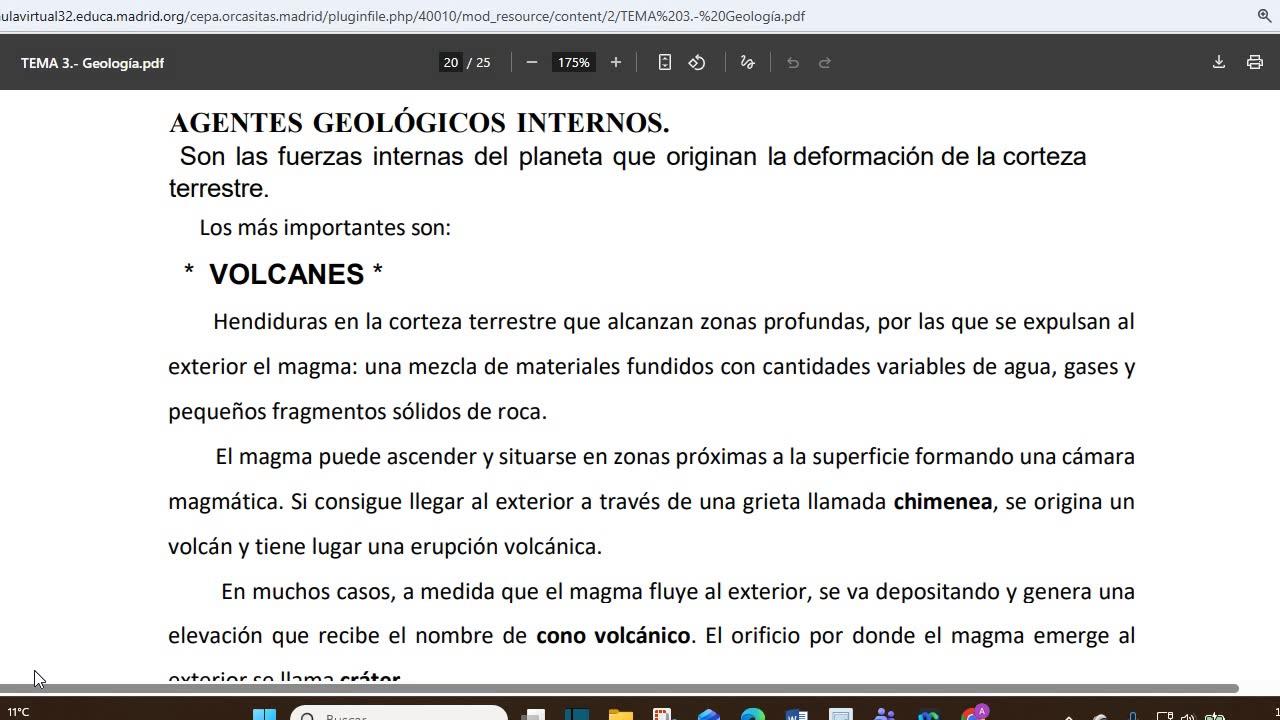Open Microsoft Word from the taskbar
This screenshot has height=720, width=1280.
pos(796,715)
